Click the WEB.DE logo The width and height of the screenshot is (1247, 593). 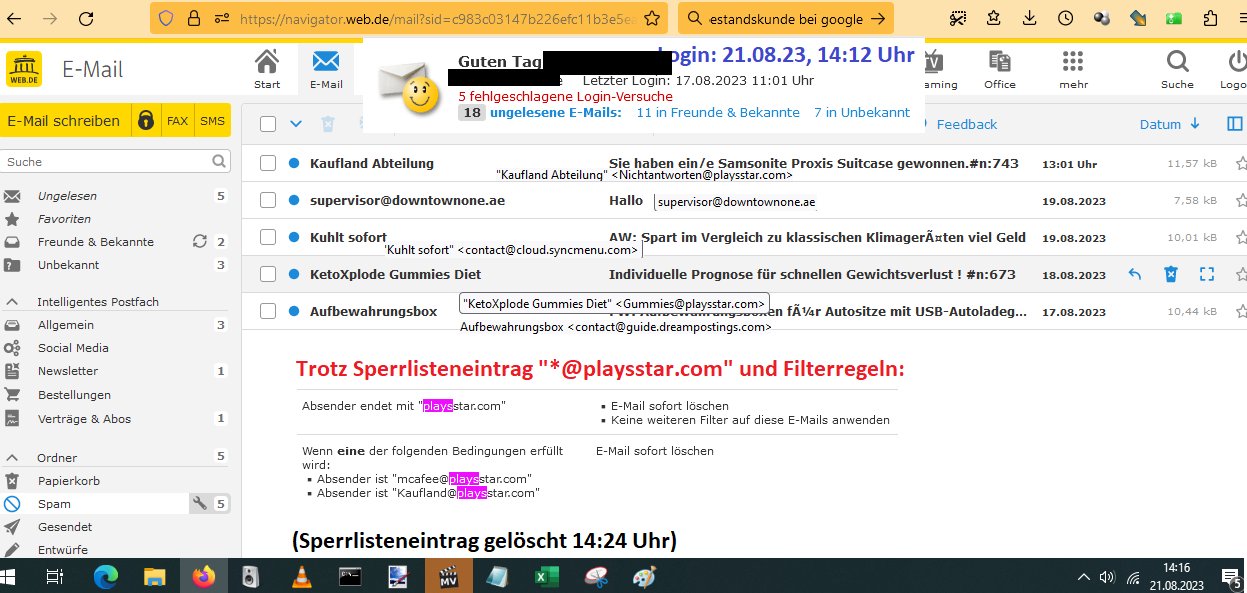coord(24,69)
